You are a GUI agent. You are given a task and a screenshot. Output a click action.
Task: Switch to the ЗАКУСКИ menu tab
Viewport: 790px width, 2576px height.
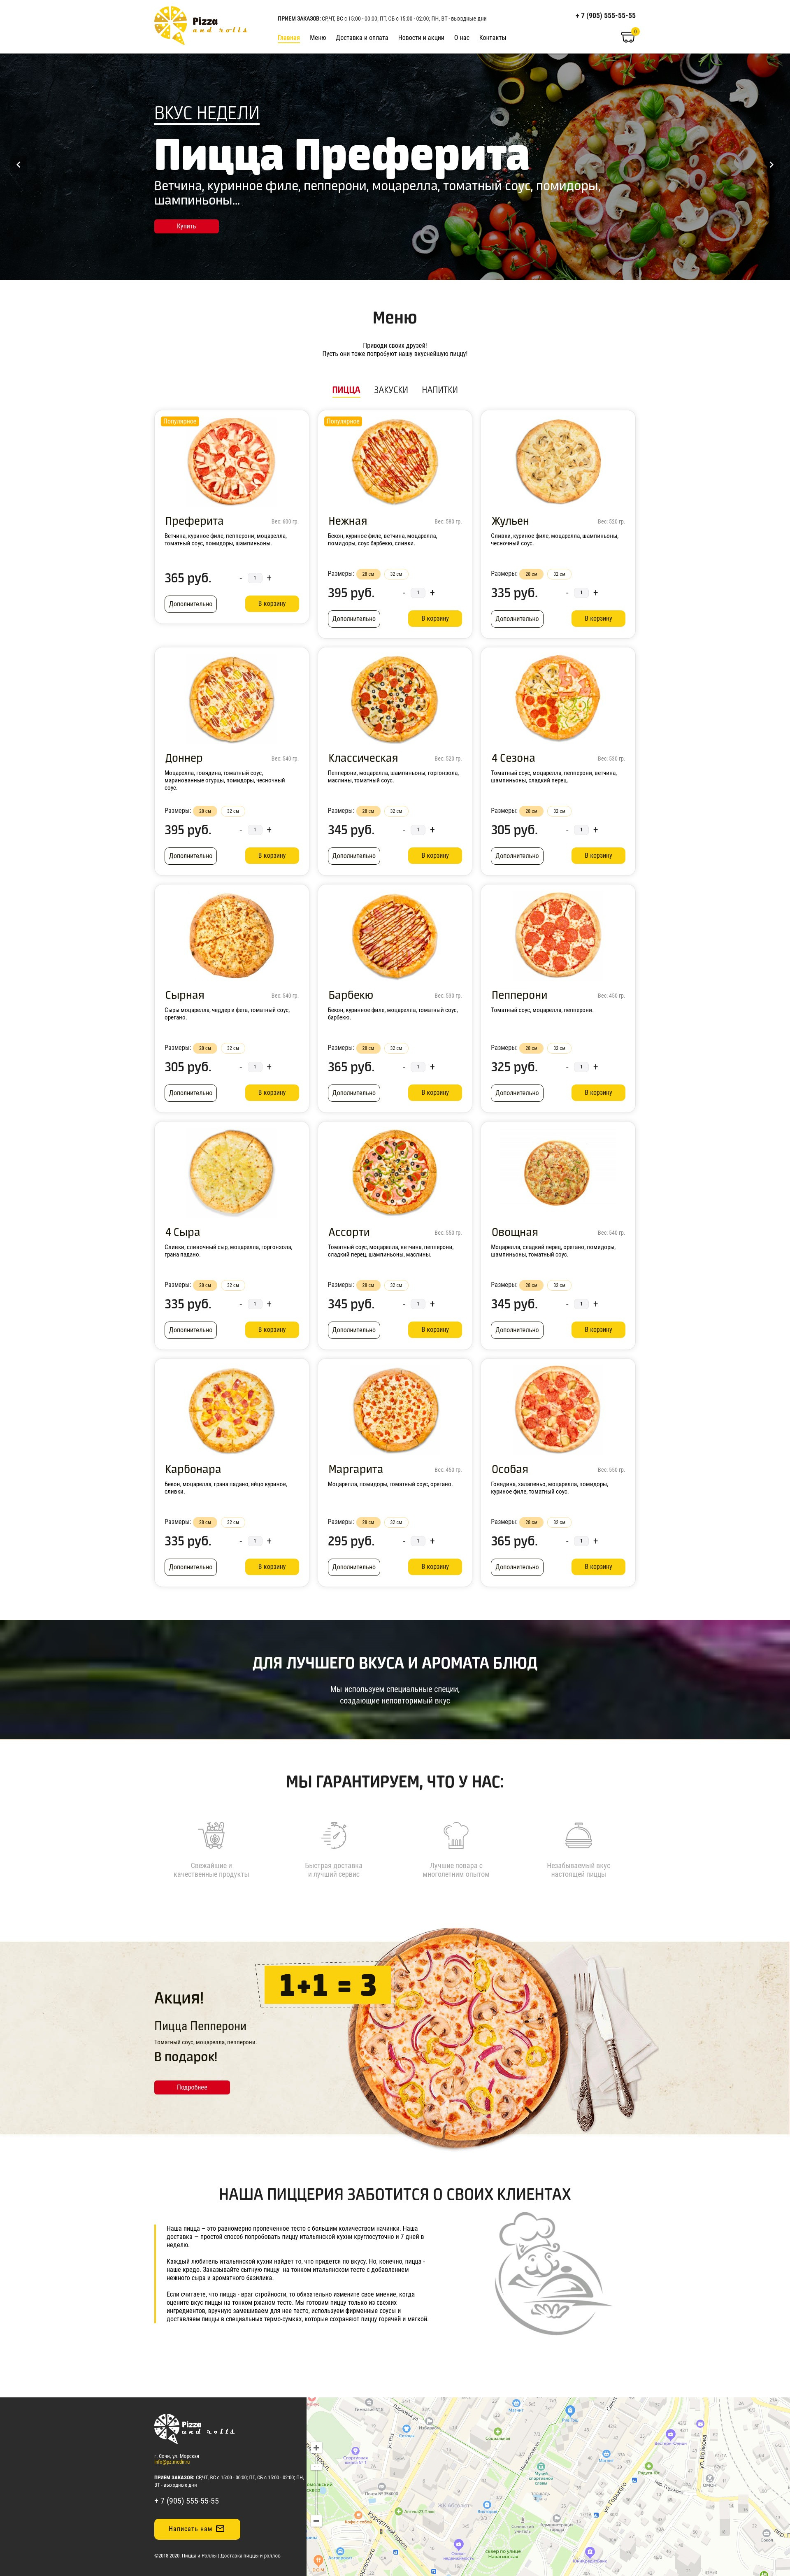pos(391,390)
